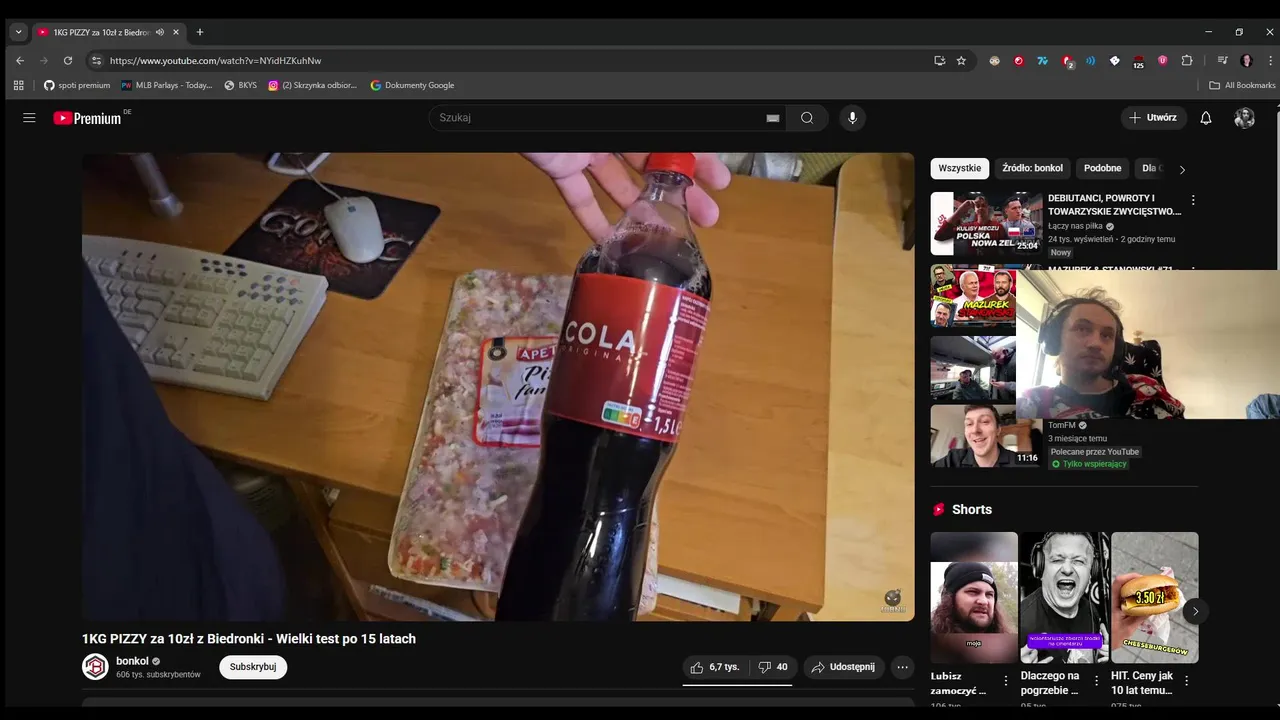Select the Źródło: bonkol filter chip
This screenshot has height=720, width=1280.
point(1033,168)
